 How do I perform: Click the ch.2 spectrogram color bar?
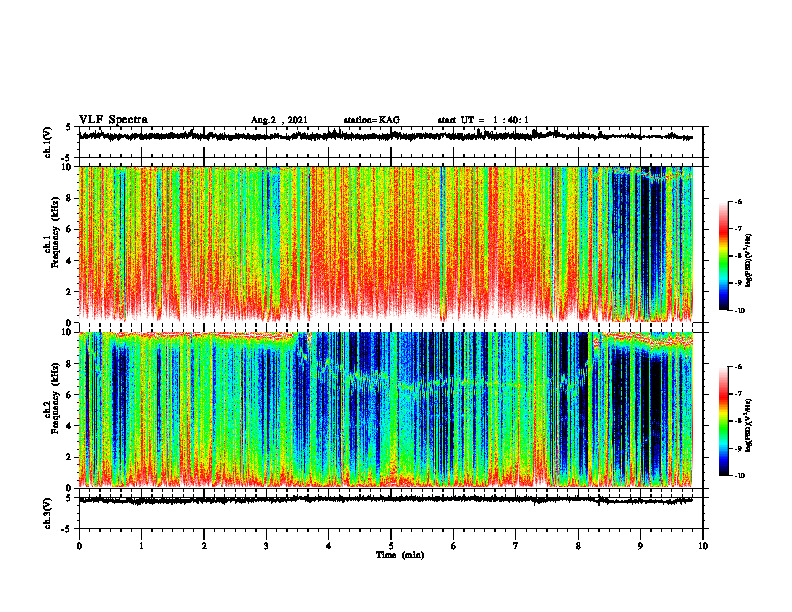tap(723, 421)
